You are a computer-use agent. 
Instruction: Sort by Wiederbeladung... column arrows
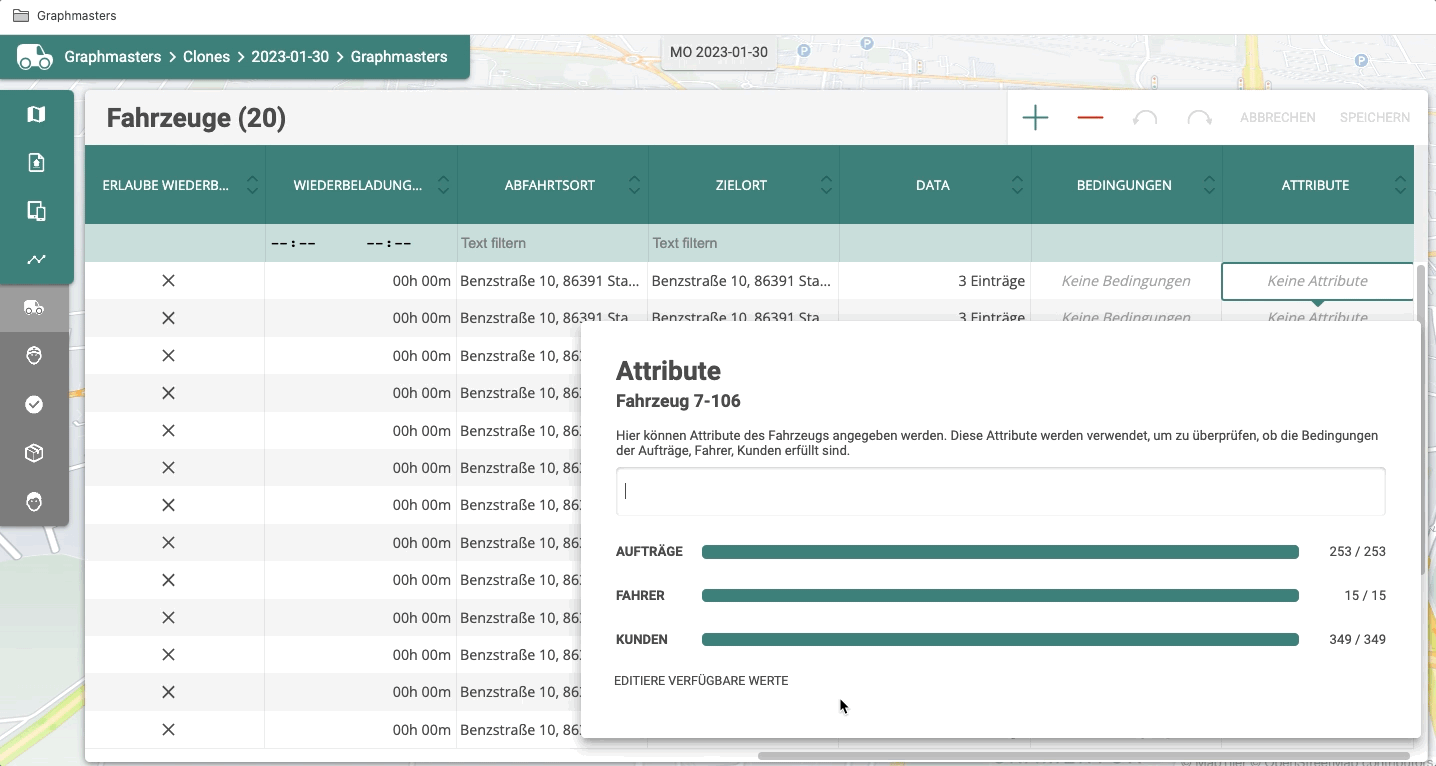tap(443, 185)
